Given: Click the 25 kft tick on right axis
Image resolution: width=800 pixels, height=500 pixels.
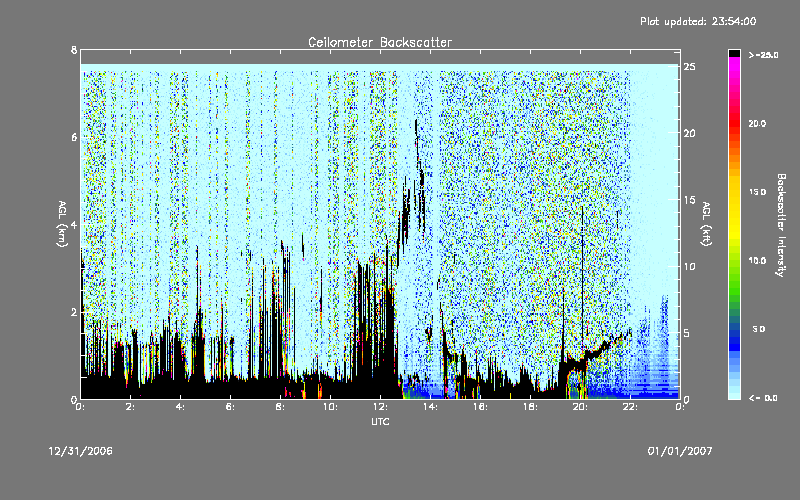Looking at the screenshot, I should coord(690,67).
